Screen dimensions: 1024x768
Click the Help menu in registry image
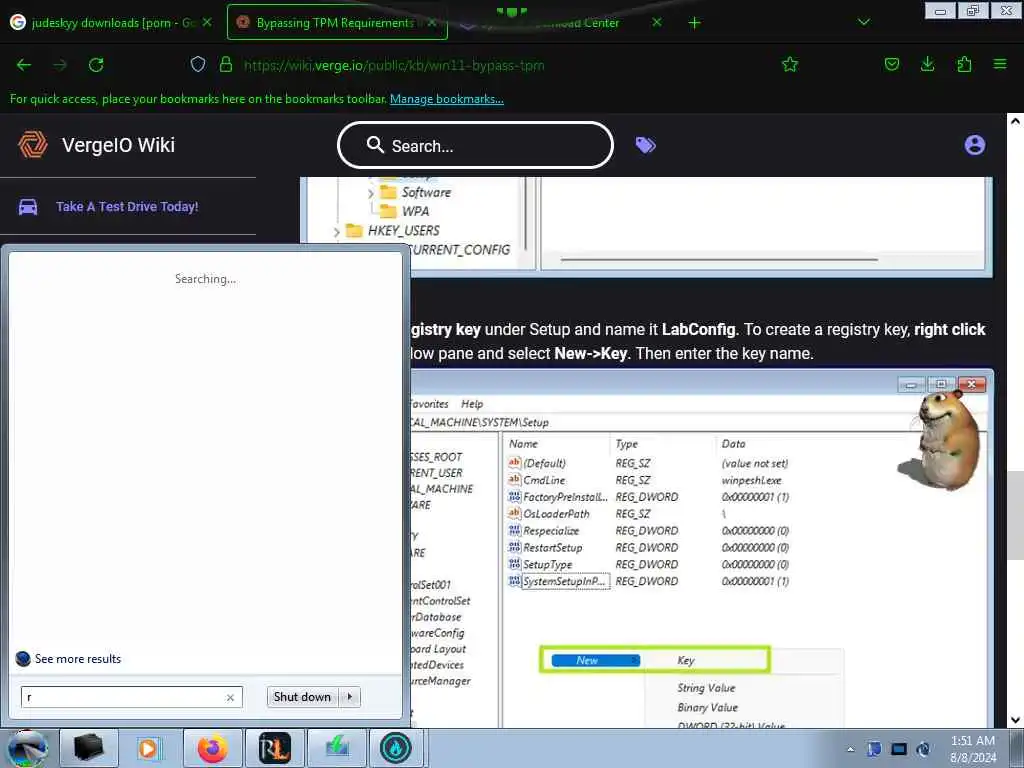point(472,404)
